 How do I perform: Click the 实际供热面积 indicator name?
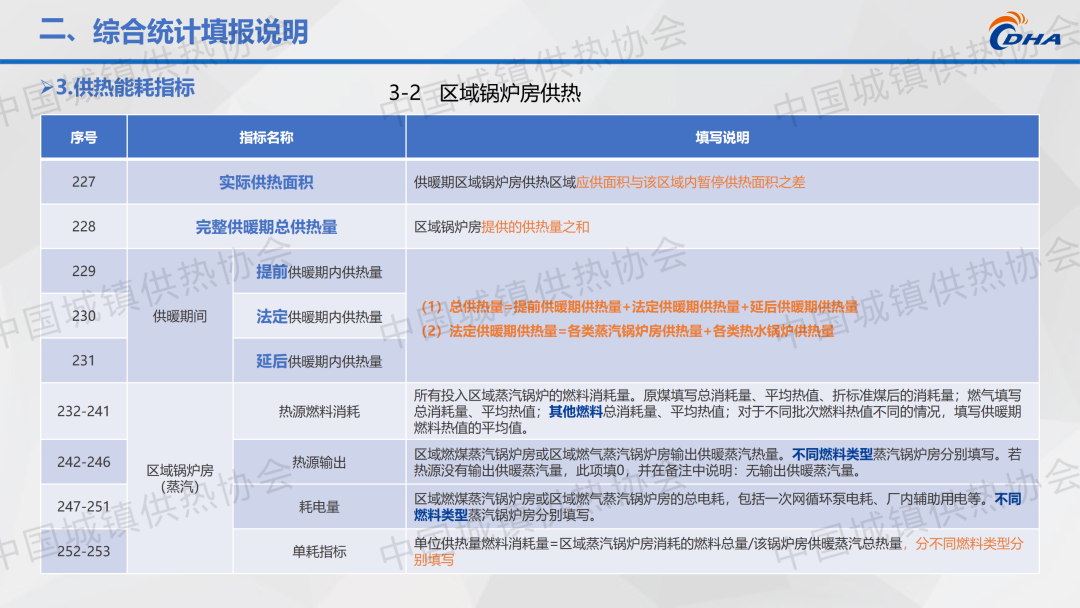click(x=266, y=182)
